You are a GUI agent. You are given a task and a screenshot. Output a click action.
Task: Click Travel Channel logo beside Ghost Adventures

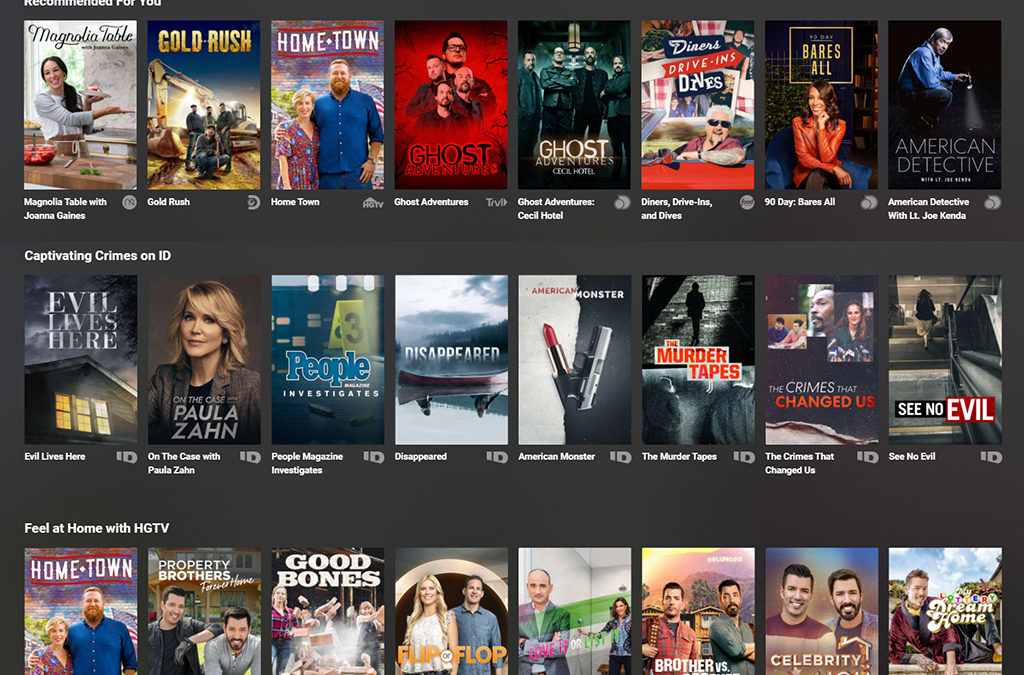point(496,202)
